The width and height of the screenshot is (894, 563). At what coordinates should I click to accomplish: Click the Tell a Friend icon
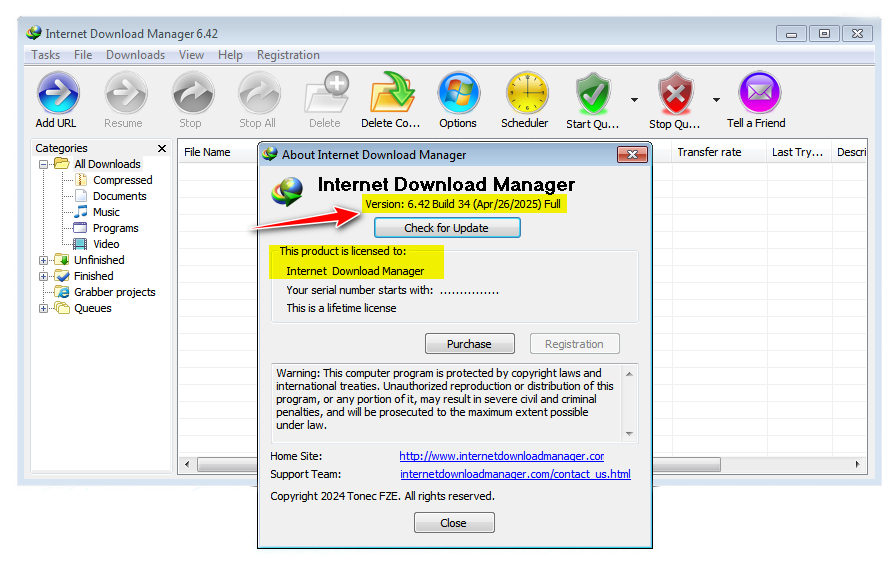pyautogui.click(x=759, y=92)
